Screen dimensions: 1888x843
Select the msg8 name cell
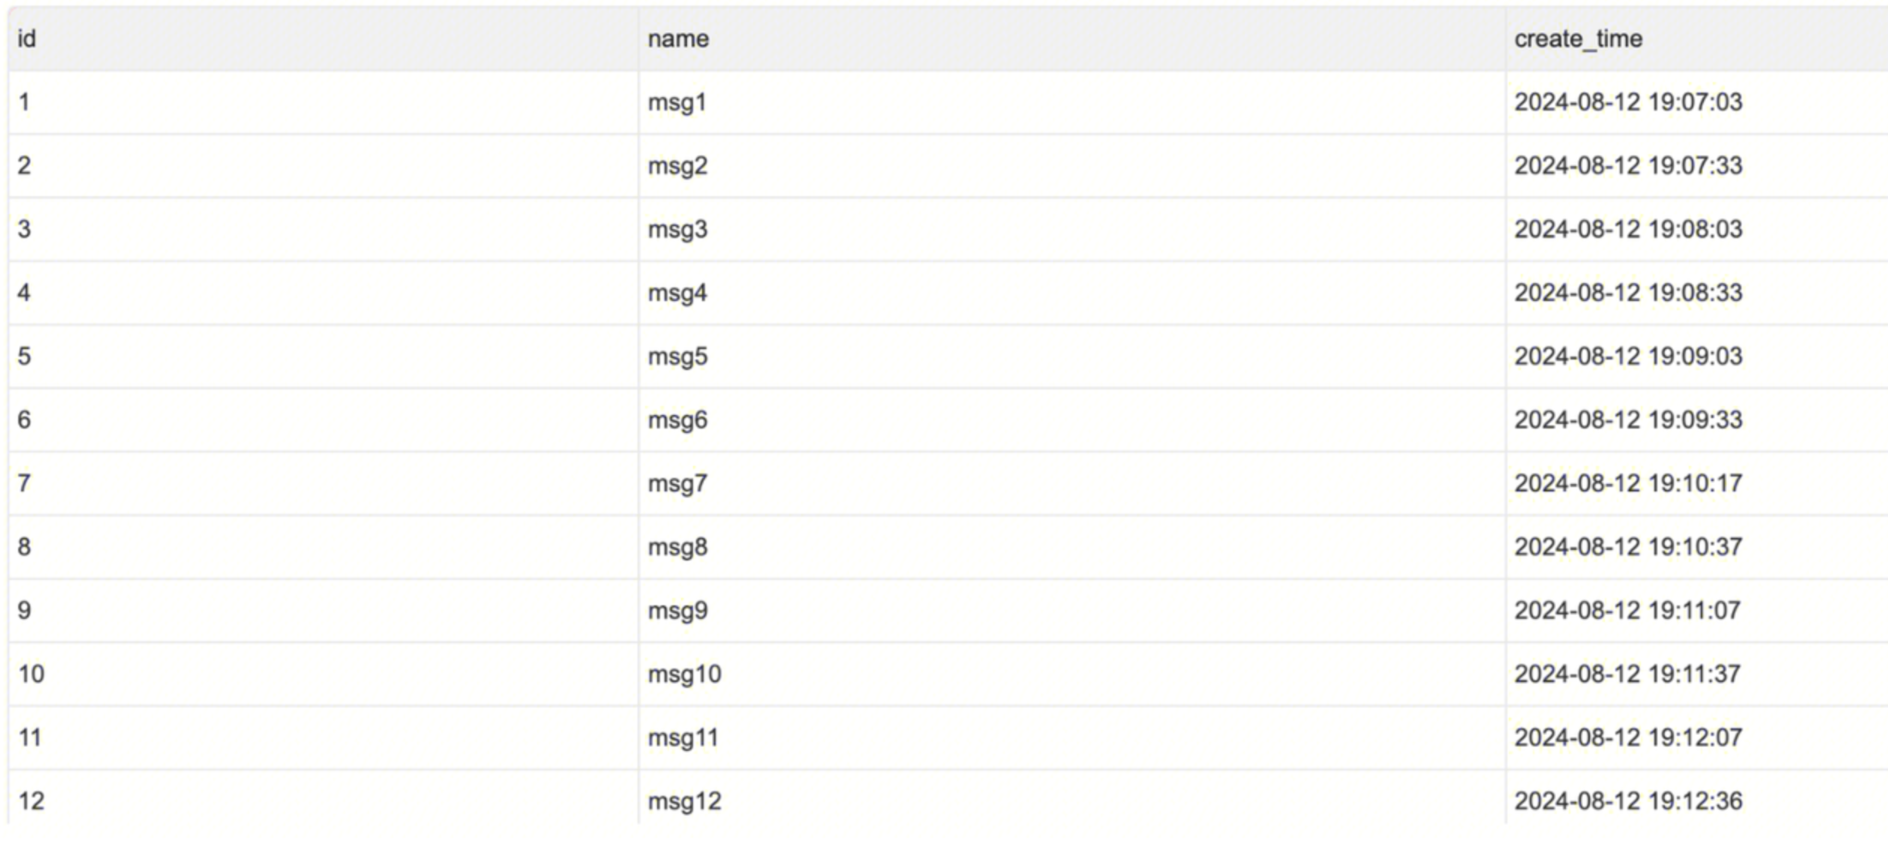677,547
